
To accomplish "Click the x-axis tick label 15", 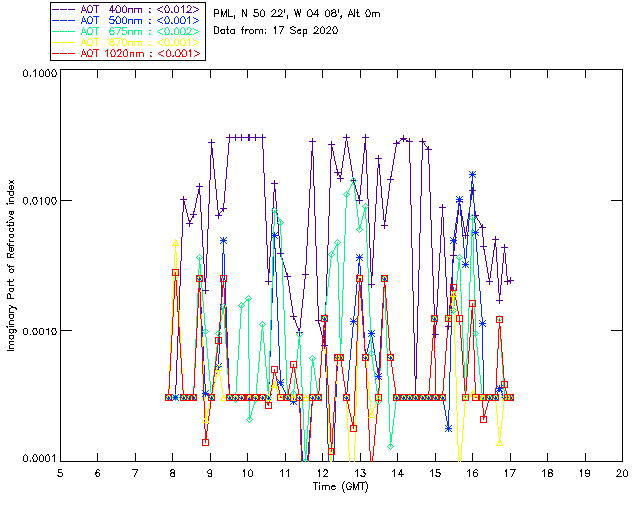I will (x=435, y=473).
